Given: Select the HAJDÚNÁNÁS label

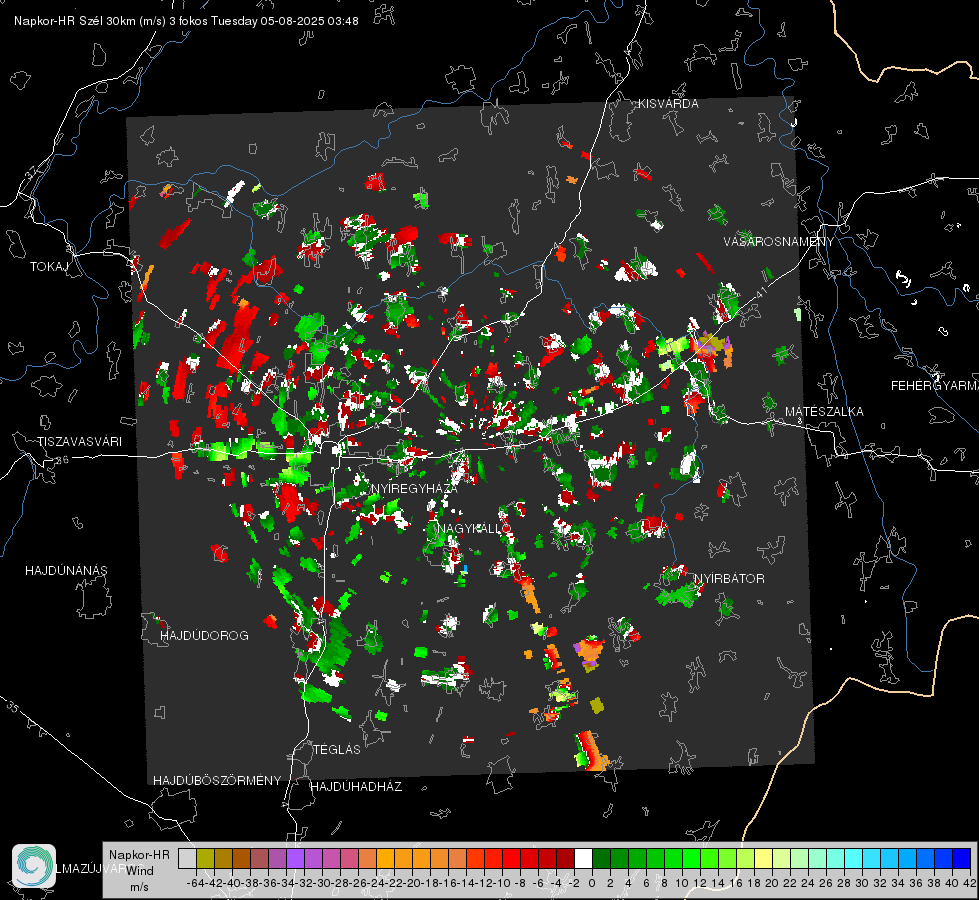Looking at the screenshot, I should click(x=66, y=570).
